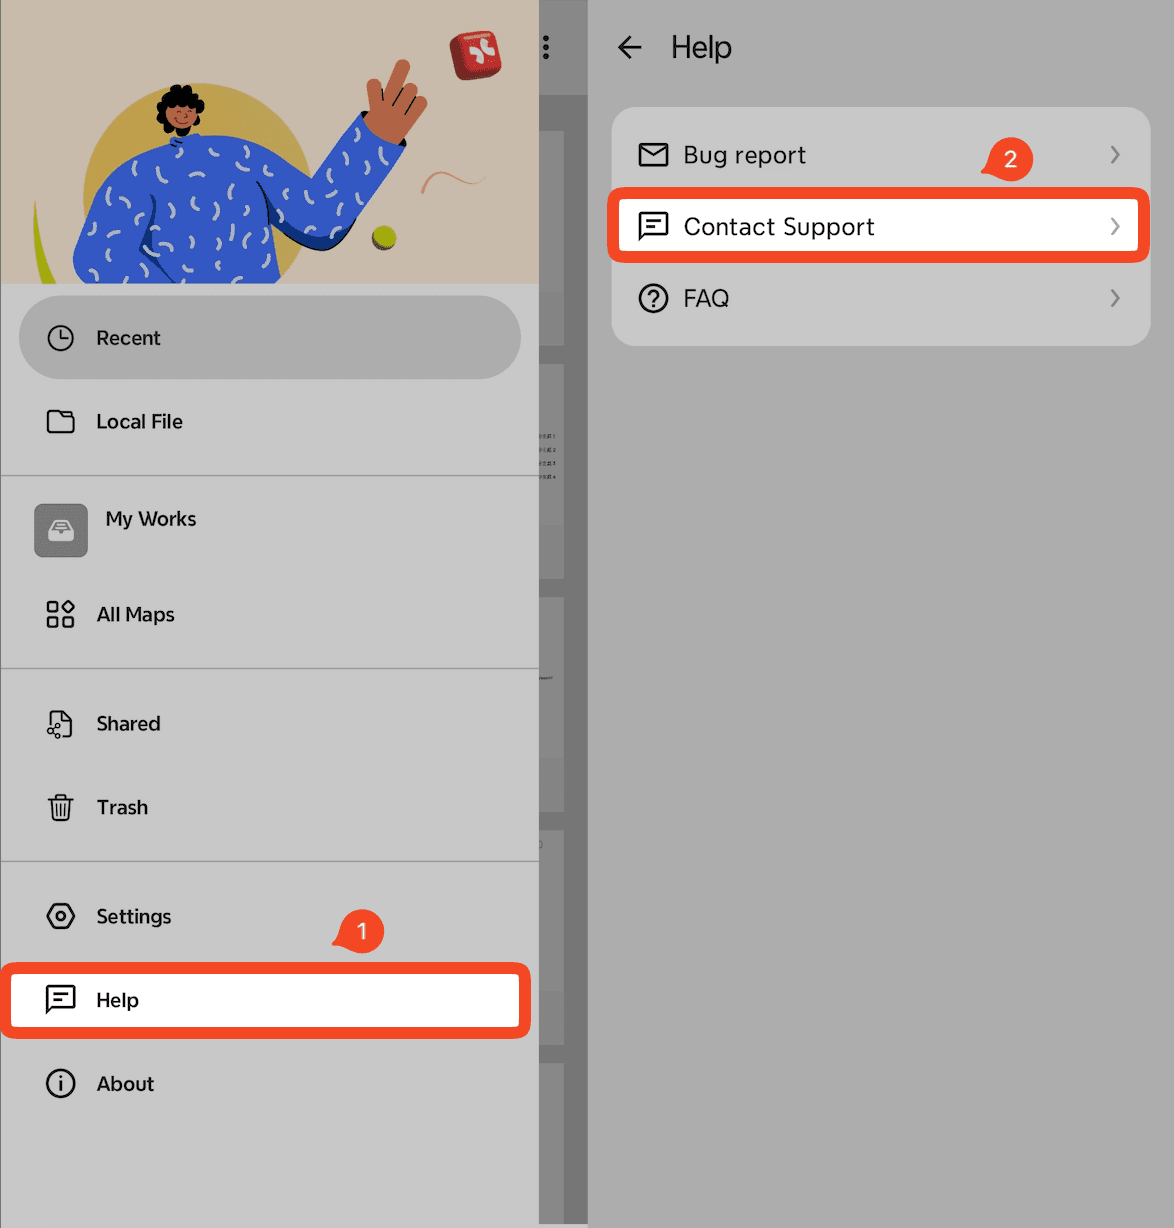
Task: Click the Settings hexagon gear icon
Action: 61,916
